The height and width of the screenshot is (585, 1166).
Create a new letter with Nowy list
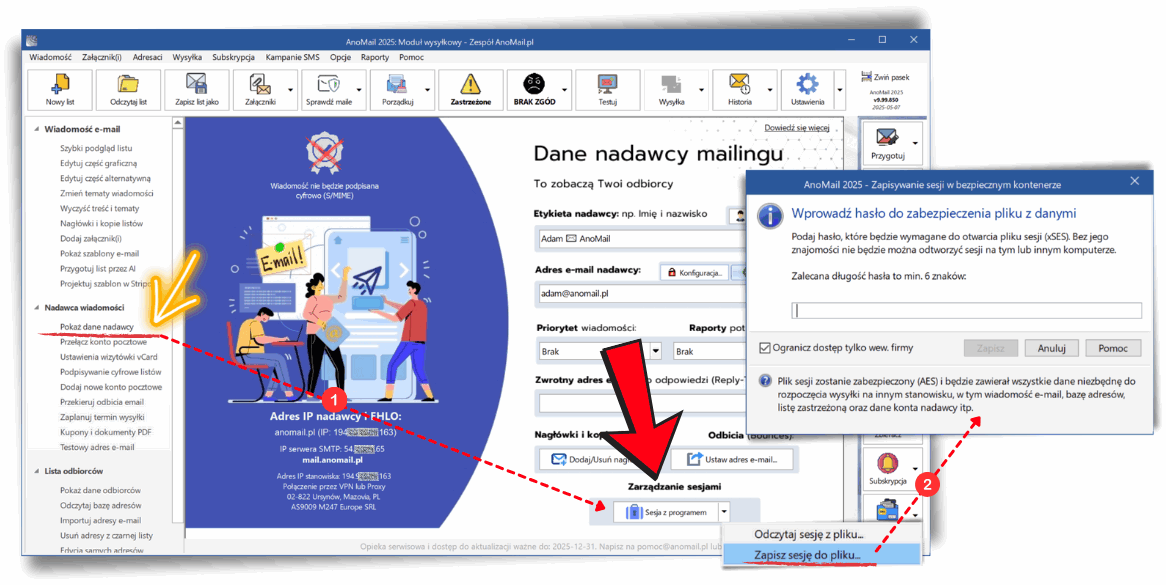point(59,90)
